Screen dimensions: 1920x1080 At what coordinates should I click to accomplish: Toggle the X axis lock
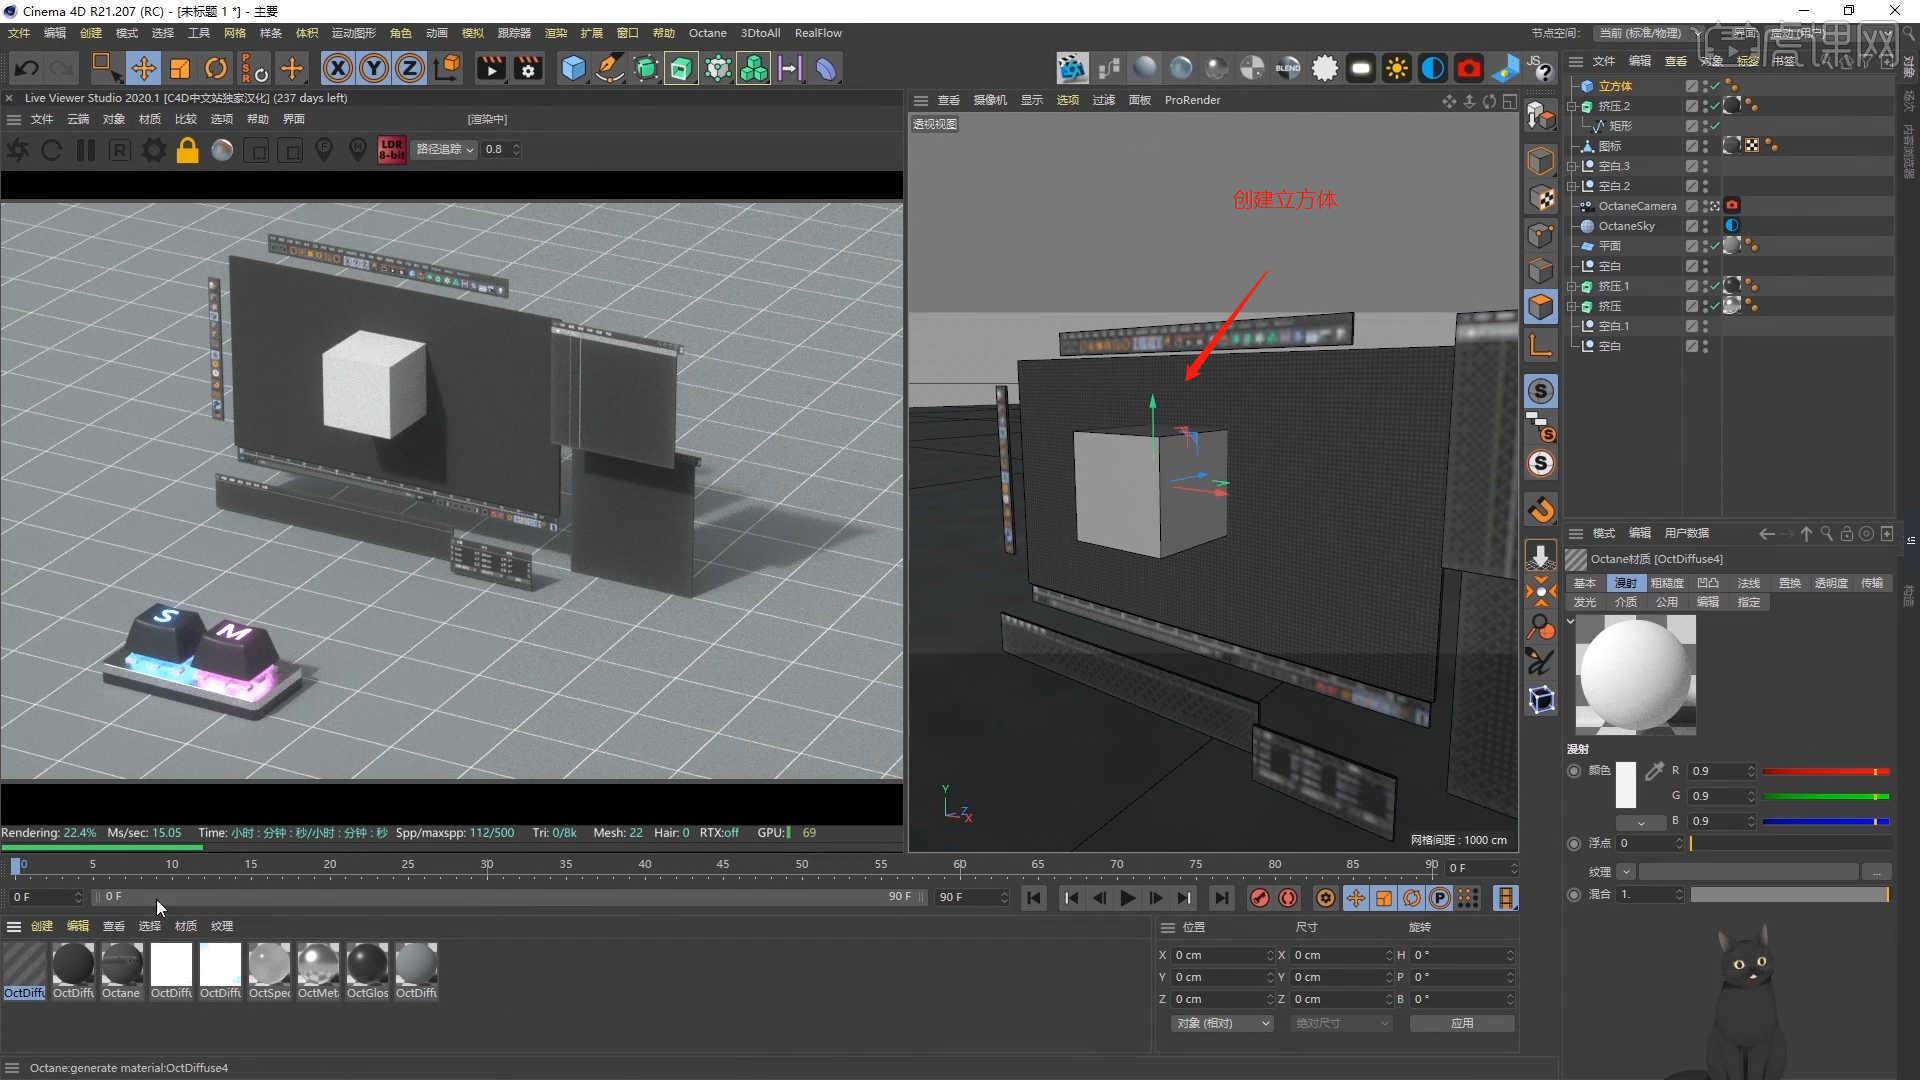(338, 69)
